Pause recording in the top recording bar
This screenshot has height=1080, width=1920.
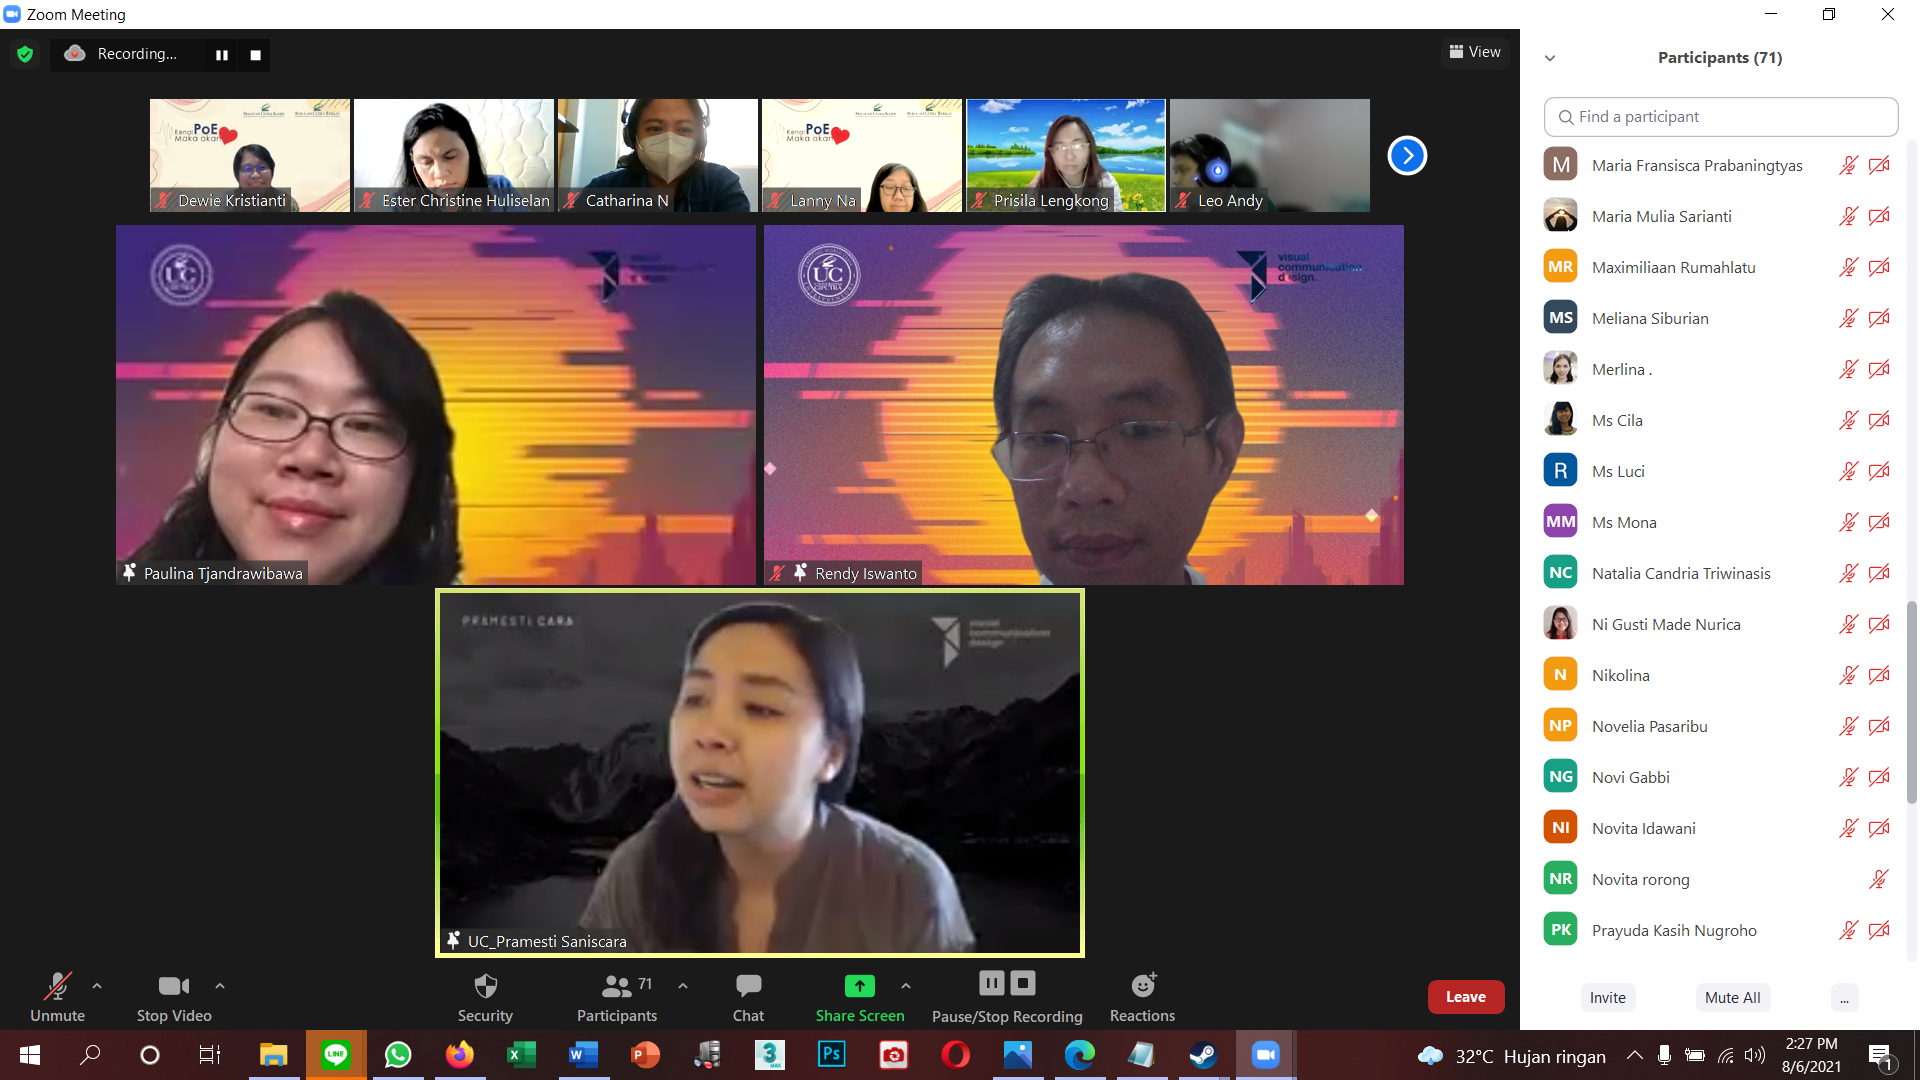(x=222, y=55)
